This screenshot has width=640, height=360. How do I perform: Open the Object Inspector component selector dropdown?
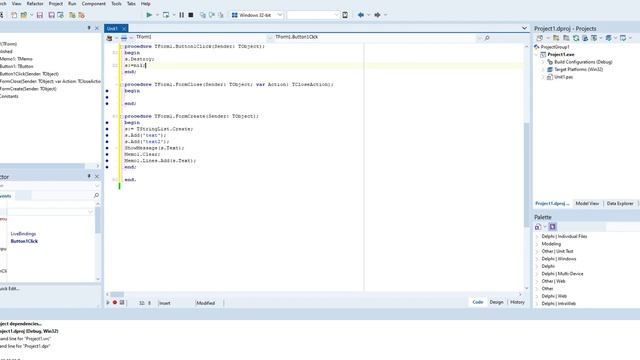(96, 186)
